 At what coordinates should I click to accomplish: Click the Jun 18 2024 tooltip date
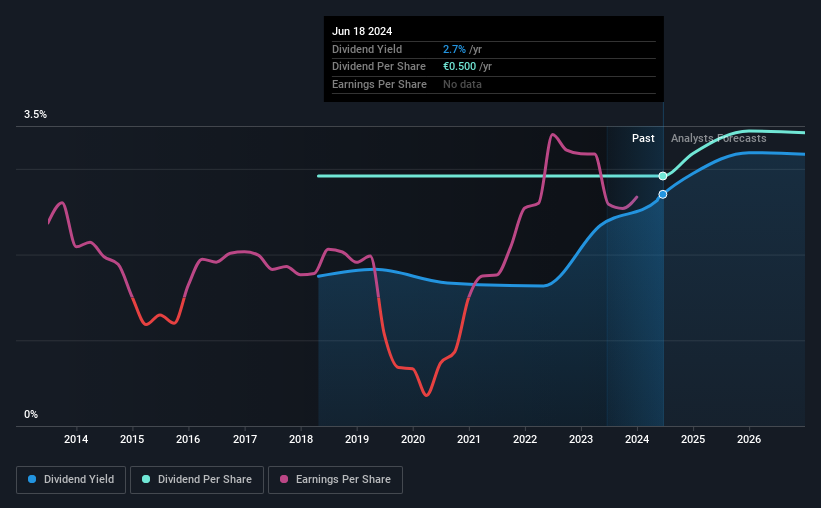[x=362, y=31]
